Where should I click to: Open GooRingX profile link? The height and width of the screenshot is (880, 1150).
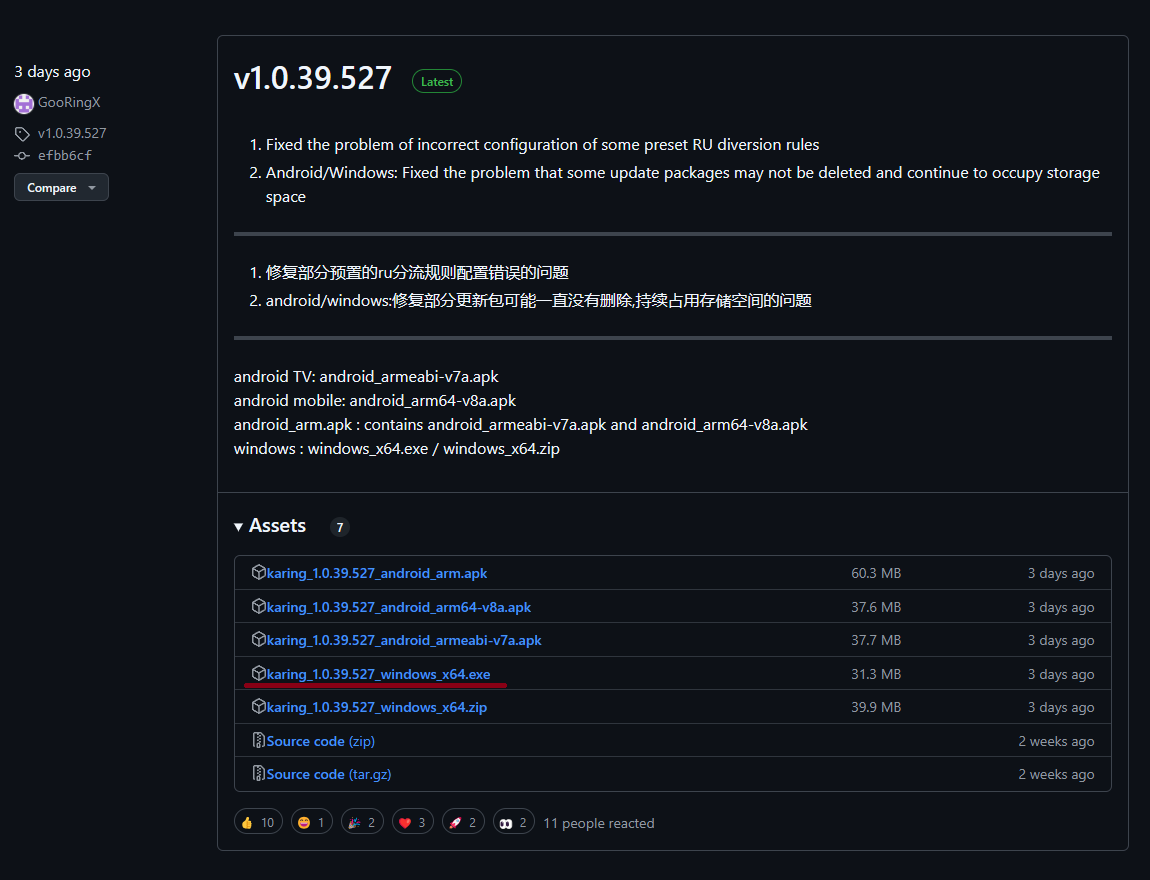pos(69,103)
